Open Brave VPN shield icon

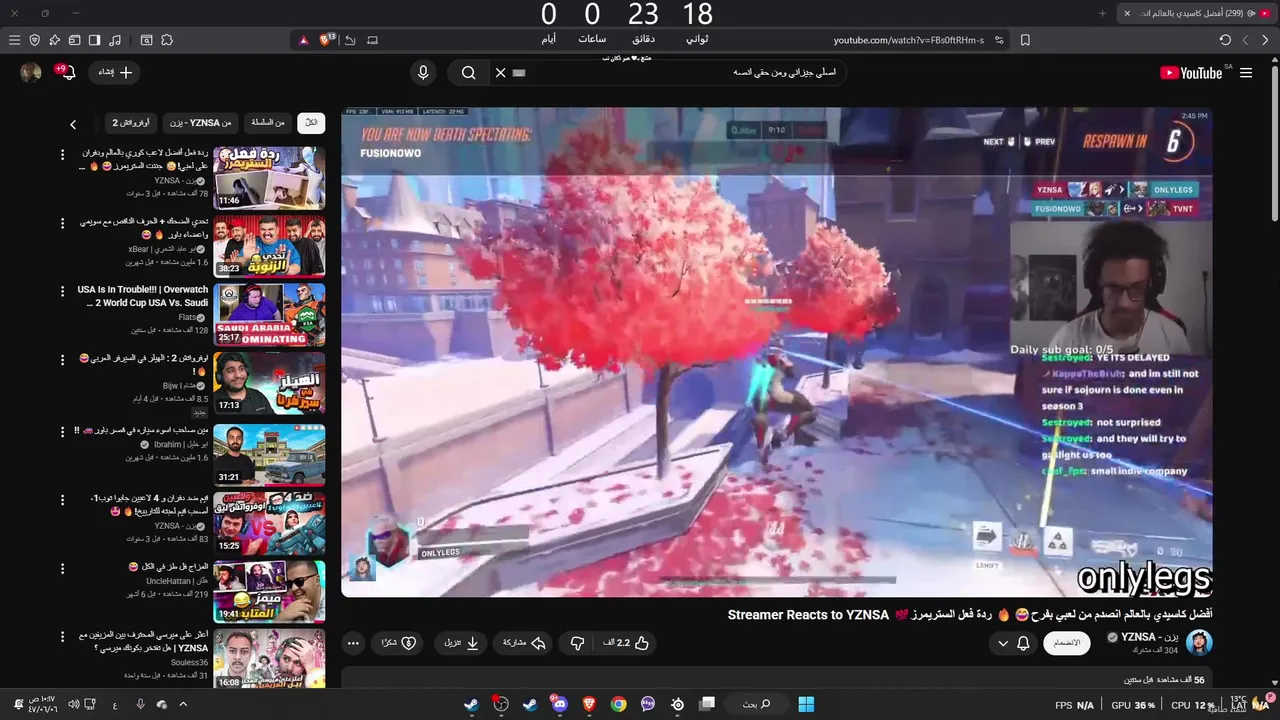(35, 40)
